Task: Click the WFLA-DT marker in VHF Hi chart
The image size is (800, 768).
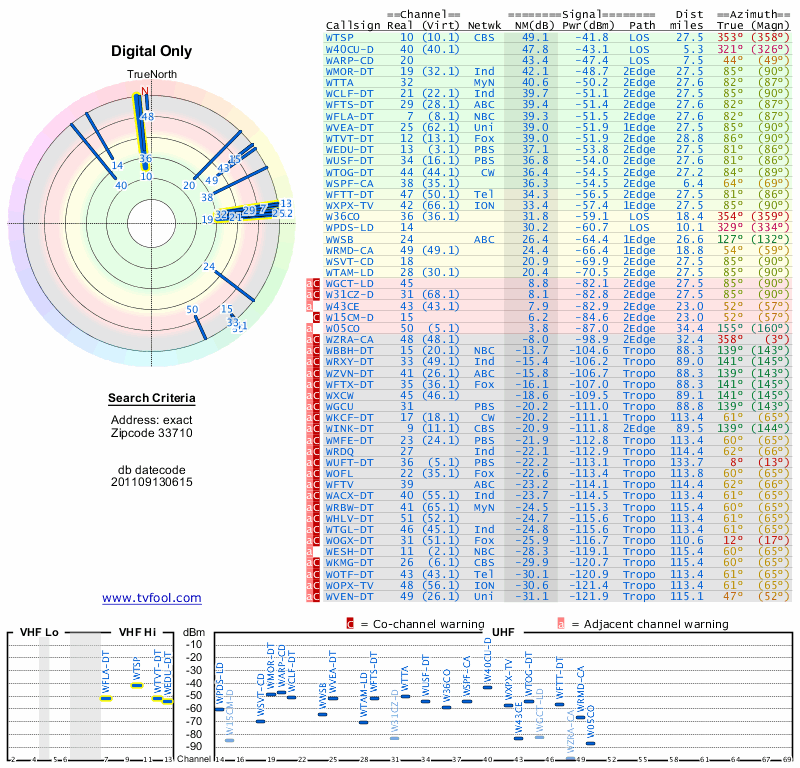Action: coord(106,699)
